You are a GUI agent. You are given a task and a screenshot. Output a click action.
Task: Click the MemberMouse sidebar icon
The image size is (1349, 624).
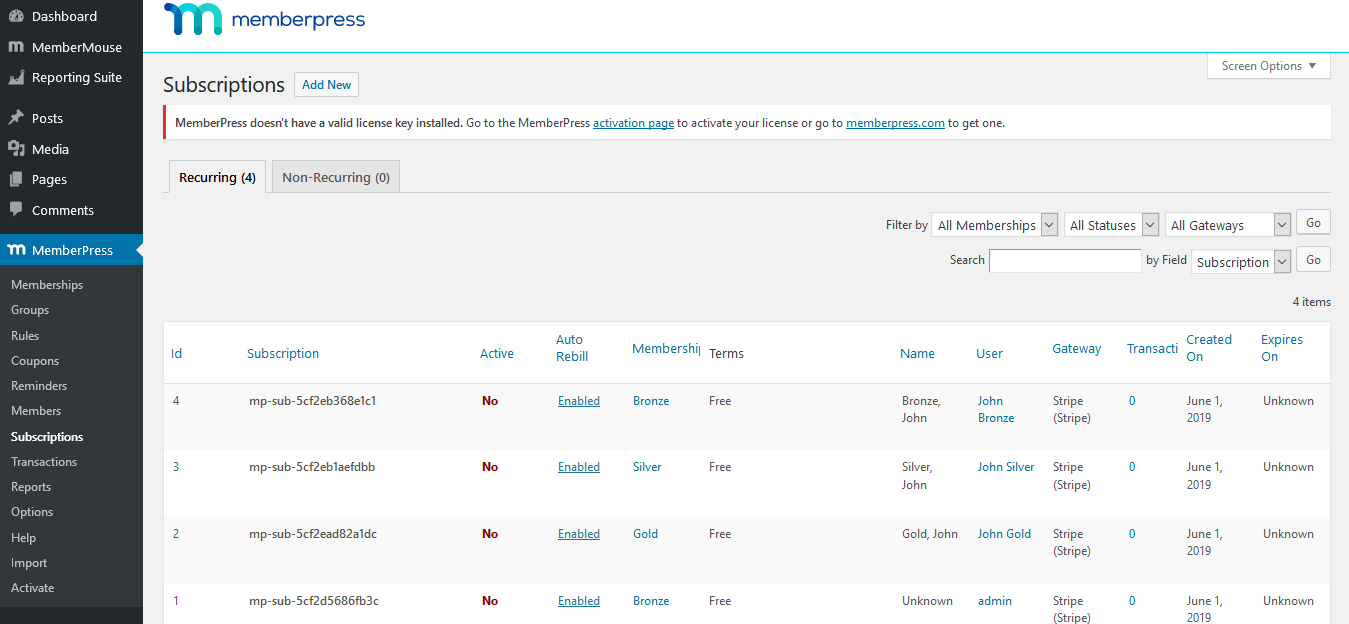(x=16, y=47)
